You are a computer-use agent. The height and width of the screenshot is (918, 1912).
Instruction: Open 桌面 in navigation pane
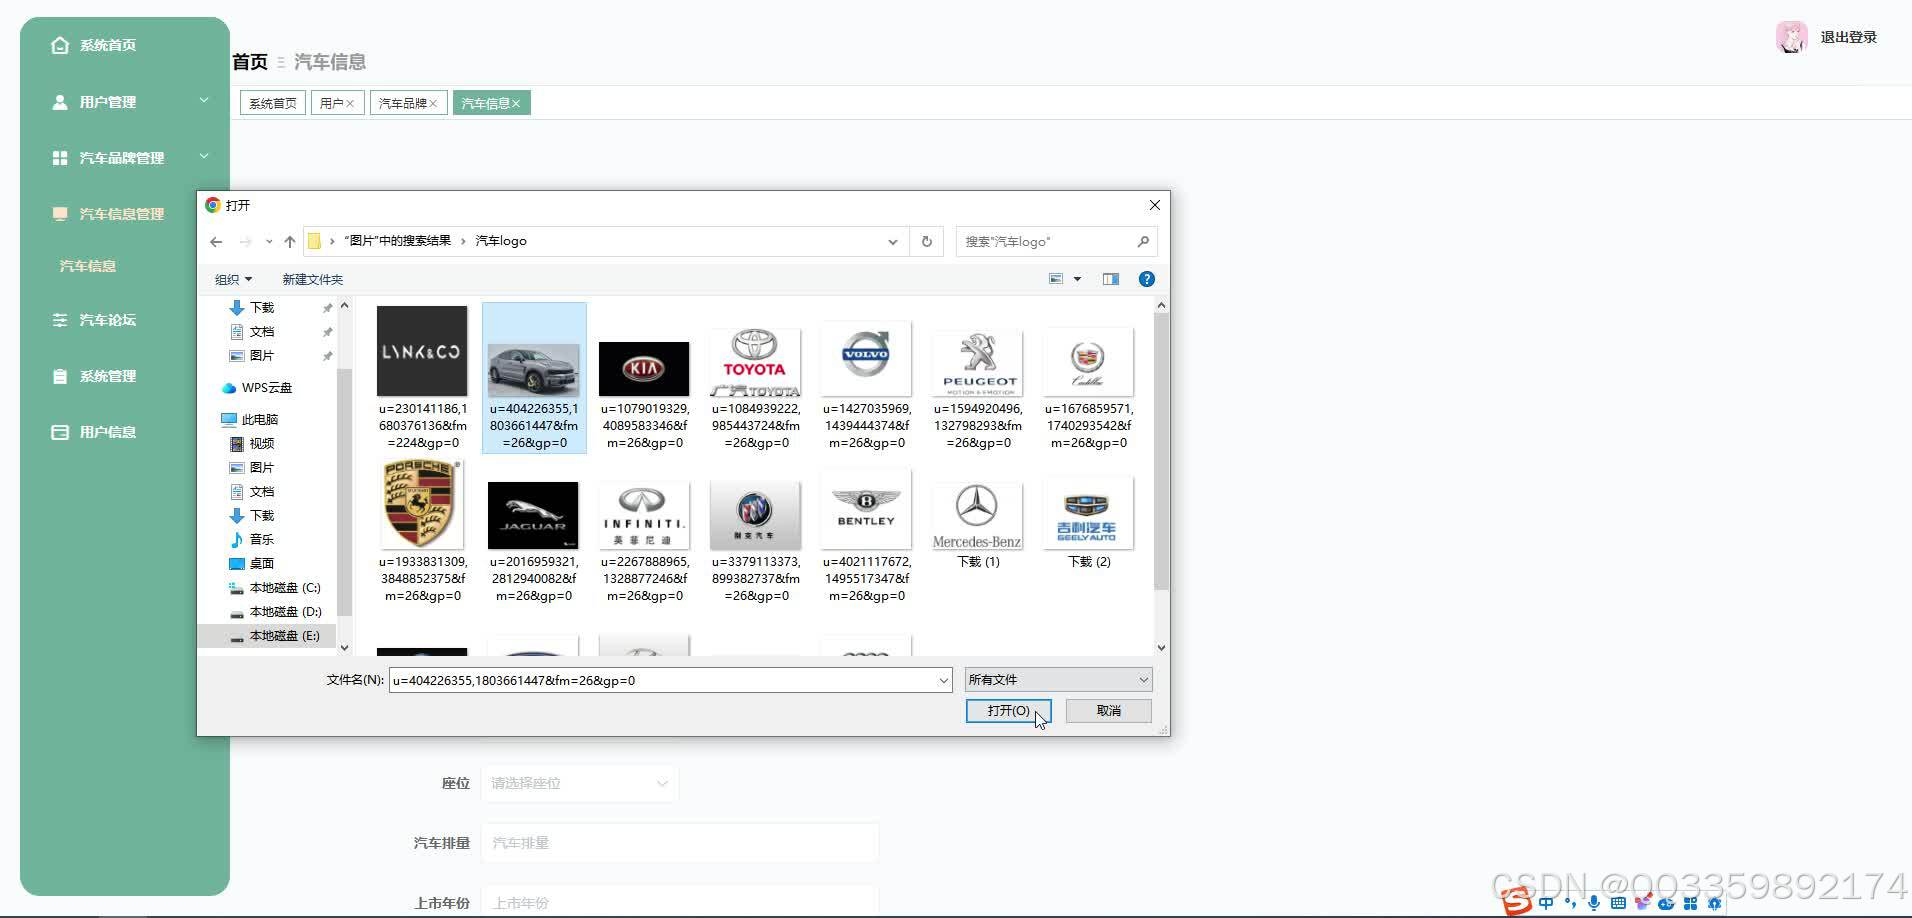[x=251, y=564]
